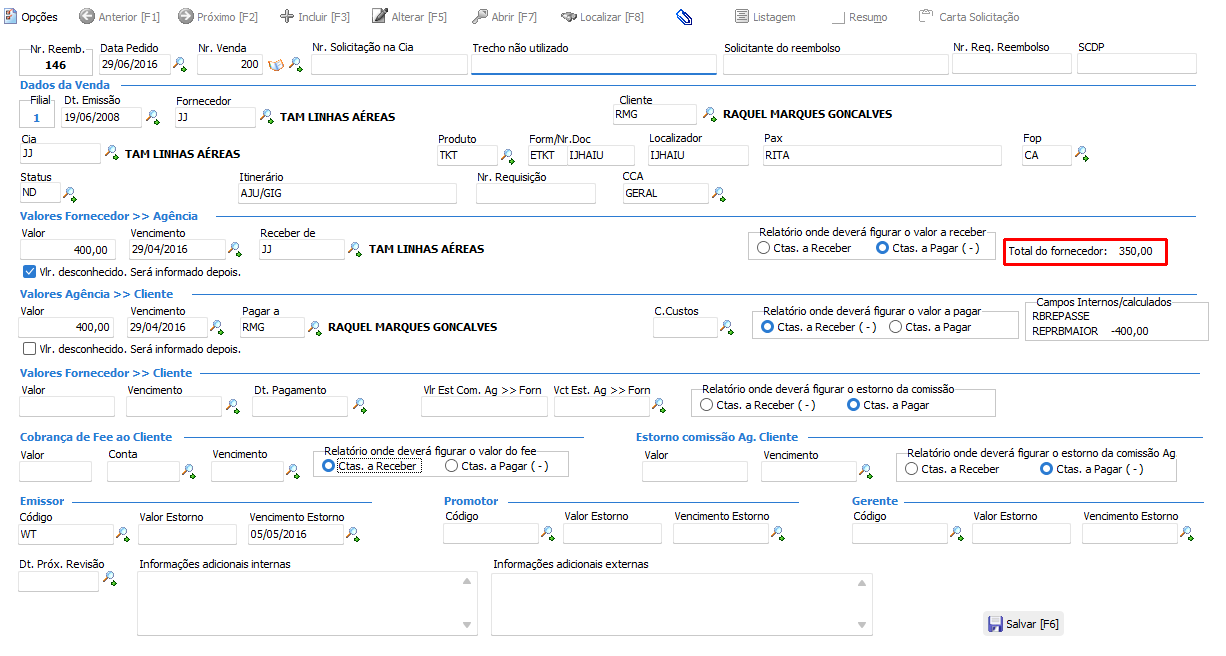Click the Nr. Solicitação na Cia field
This screenshot has height=656, width=1226.
click(x=389, y=64)
